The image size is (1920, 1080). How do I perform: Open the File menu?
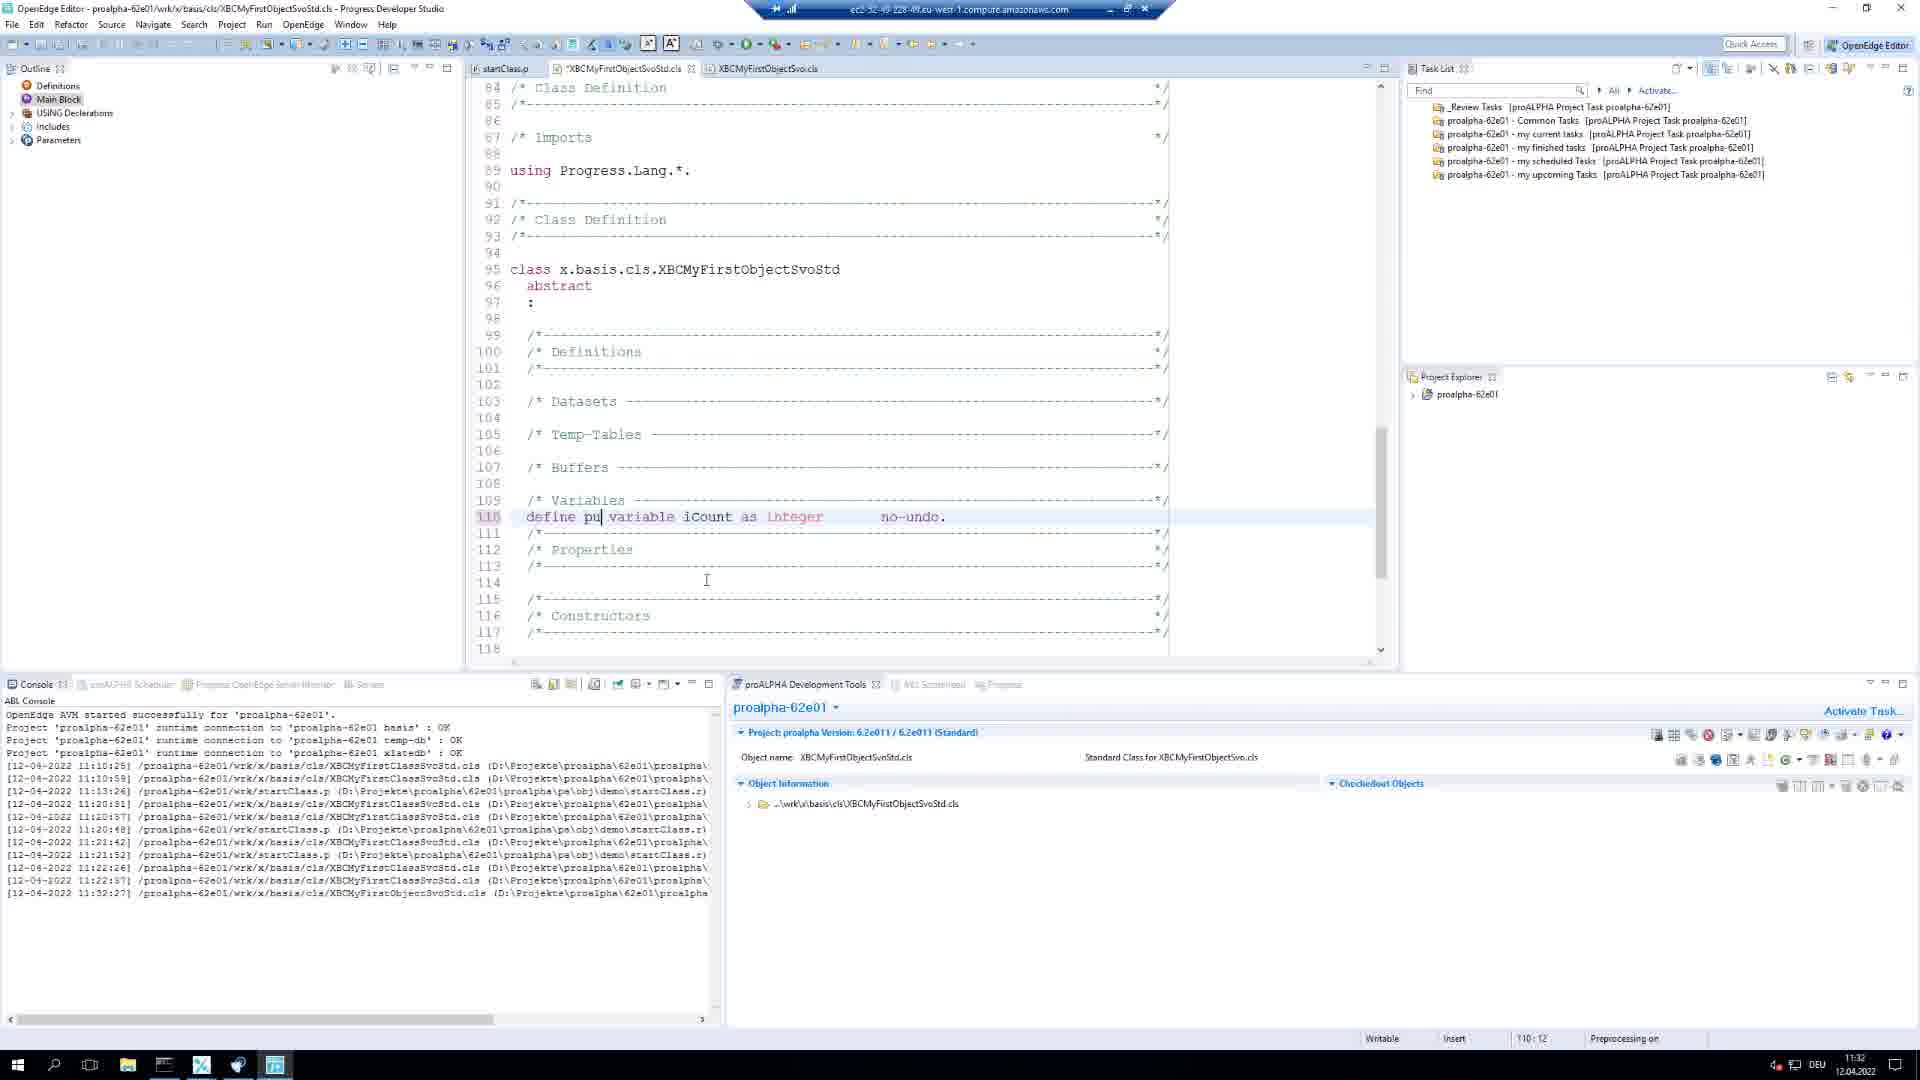[12, 24]
